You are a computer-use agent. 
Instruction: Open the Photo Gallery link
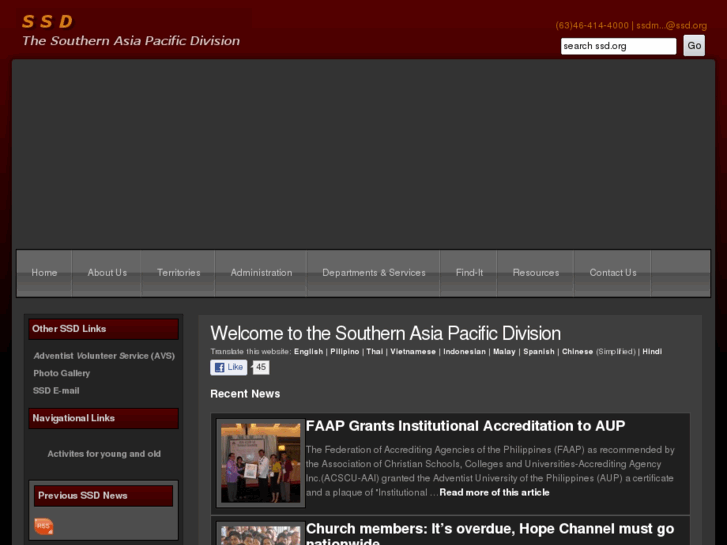pos(62,373)
